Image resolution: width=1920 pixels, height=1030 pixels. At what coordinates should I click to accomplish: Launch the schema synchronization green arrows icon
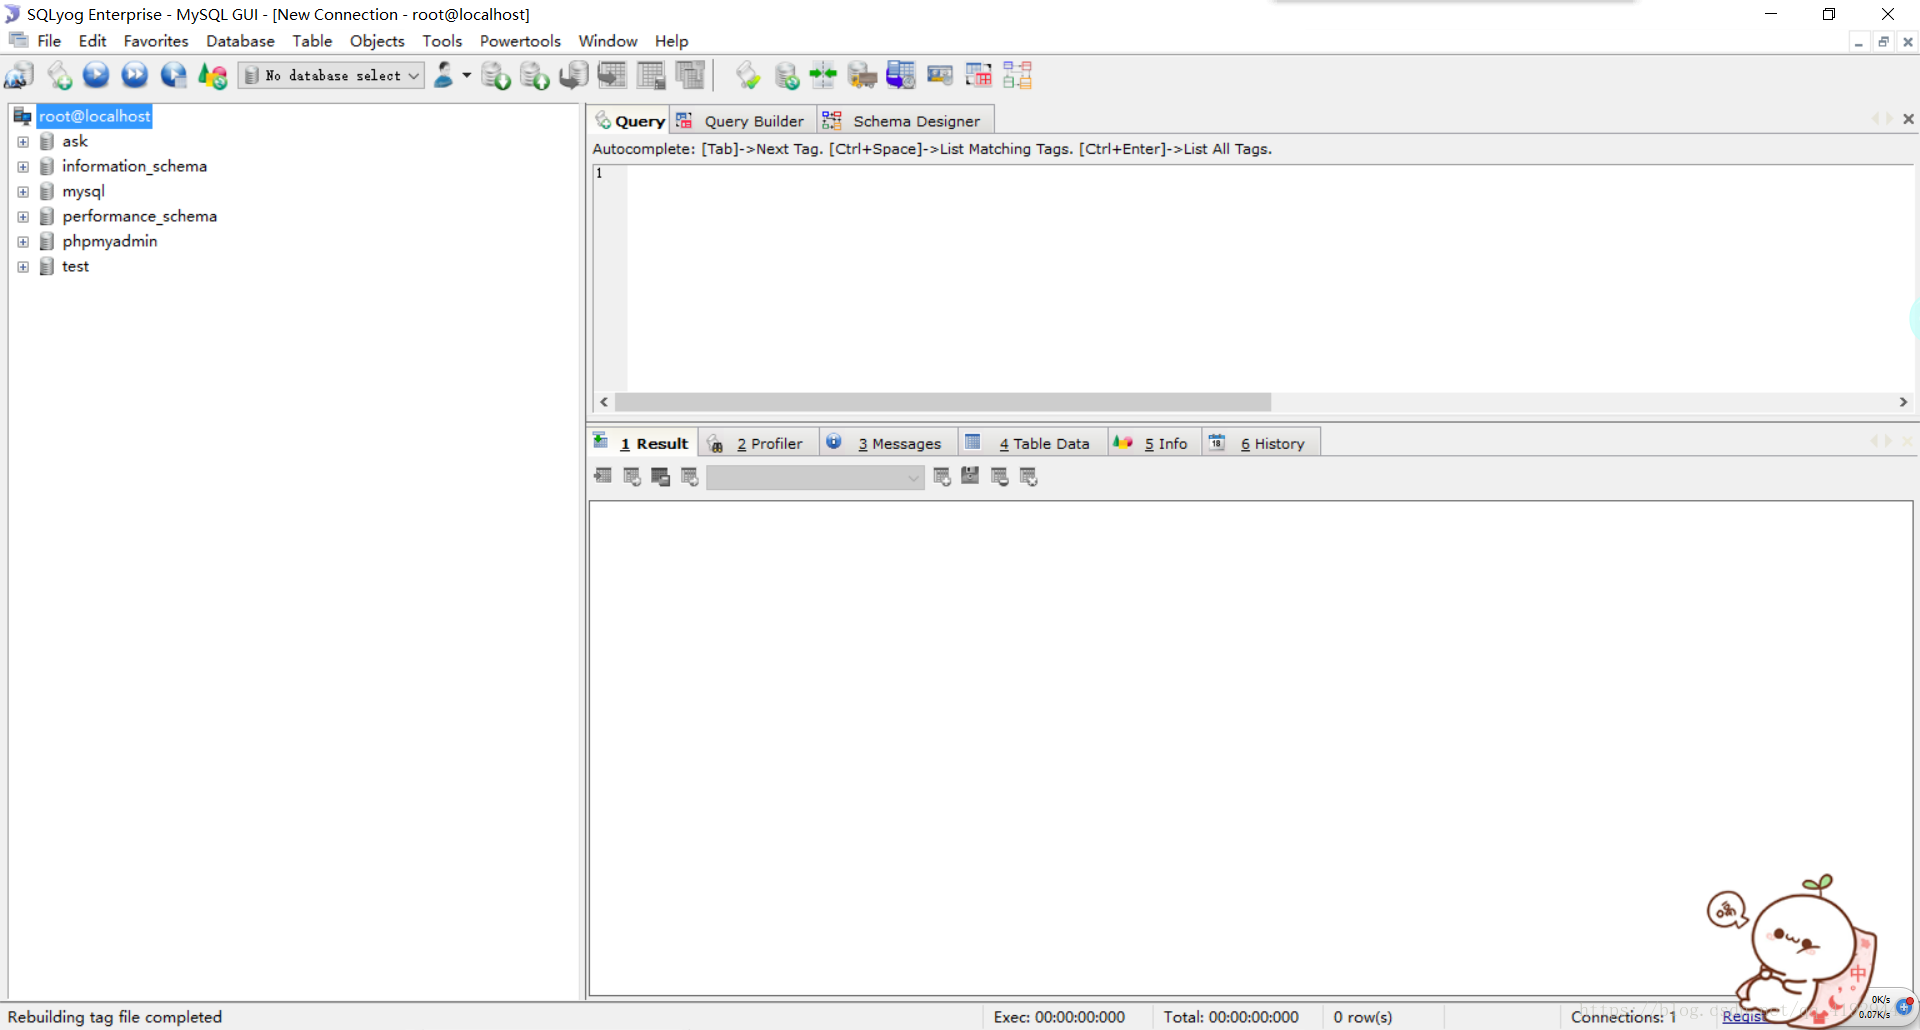coord(823,75)
